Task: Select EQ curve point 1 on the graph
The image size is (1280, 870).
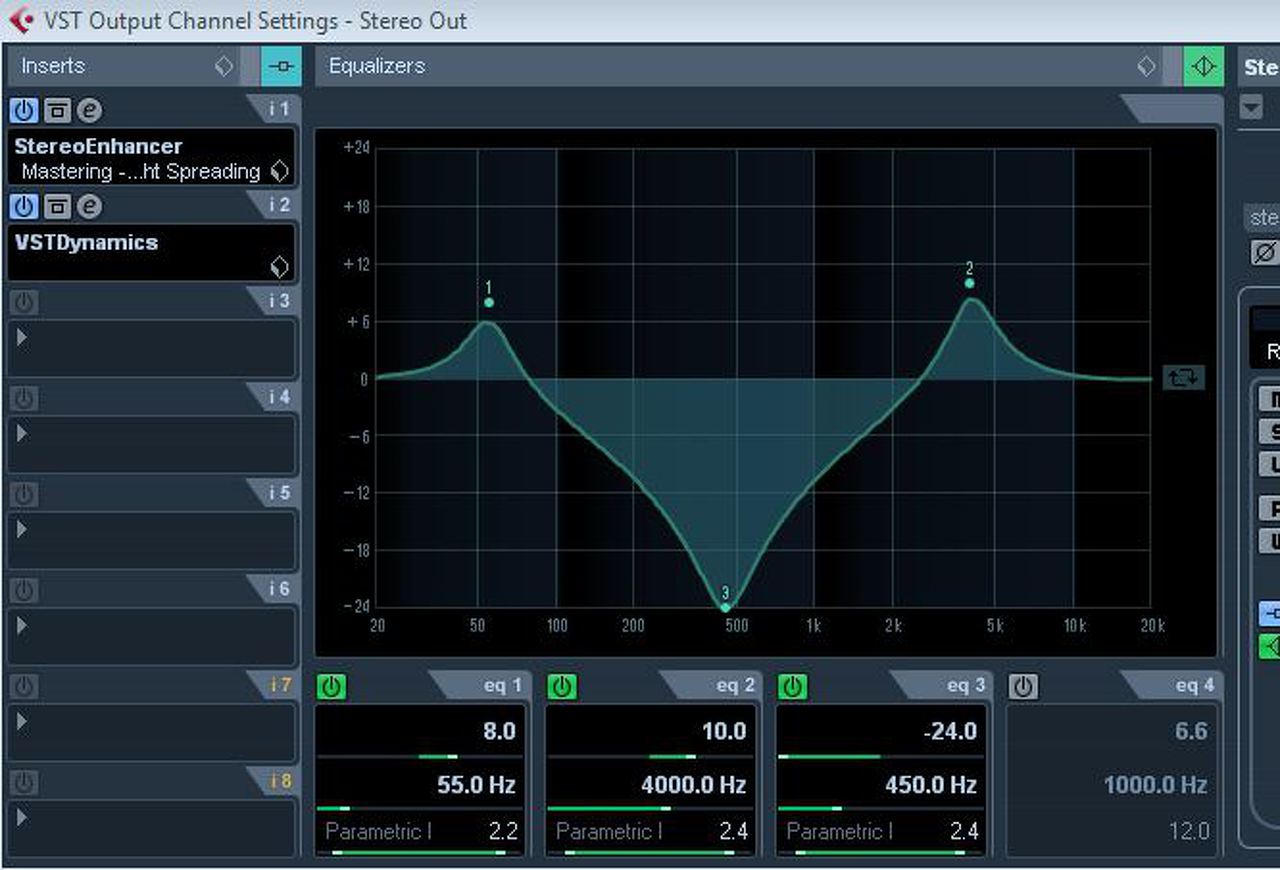Action: (x=489, y=302)
